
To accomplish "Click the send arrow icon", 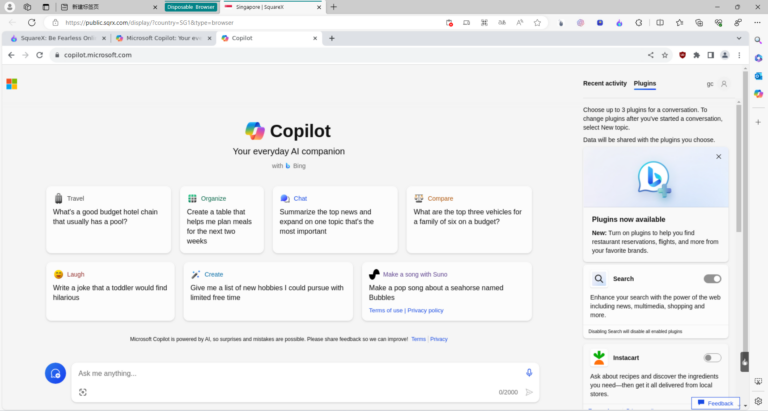I will tap(529, 392).
